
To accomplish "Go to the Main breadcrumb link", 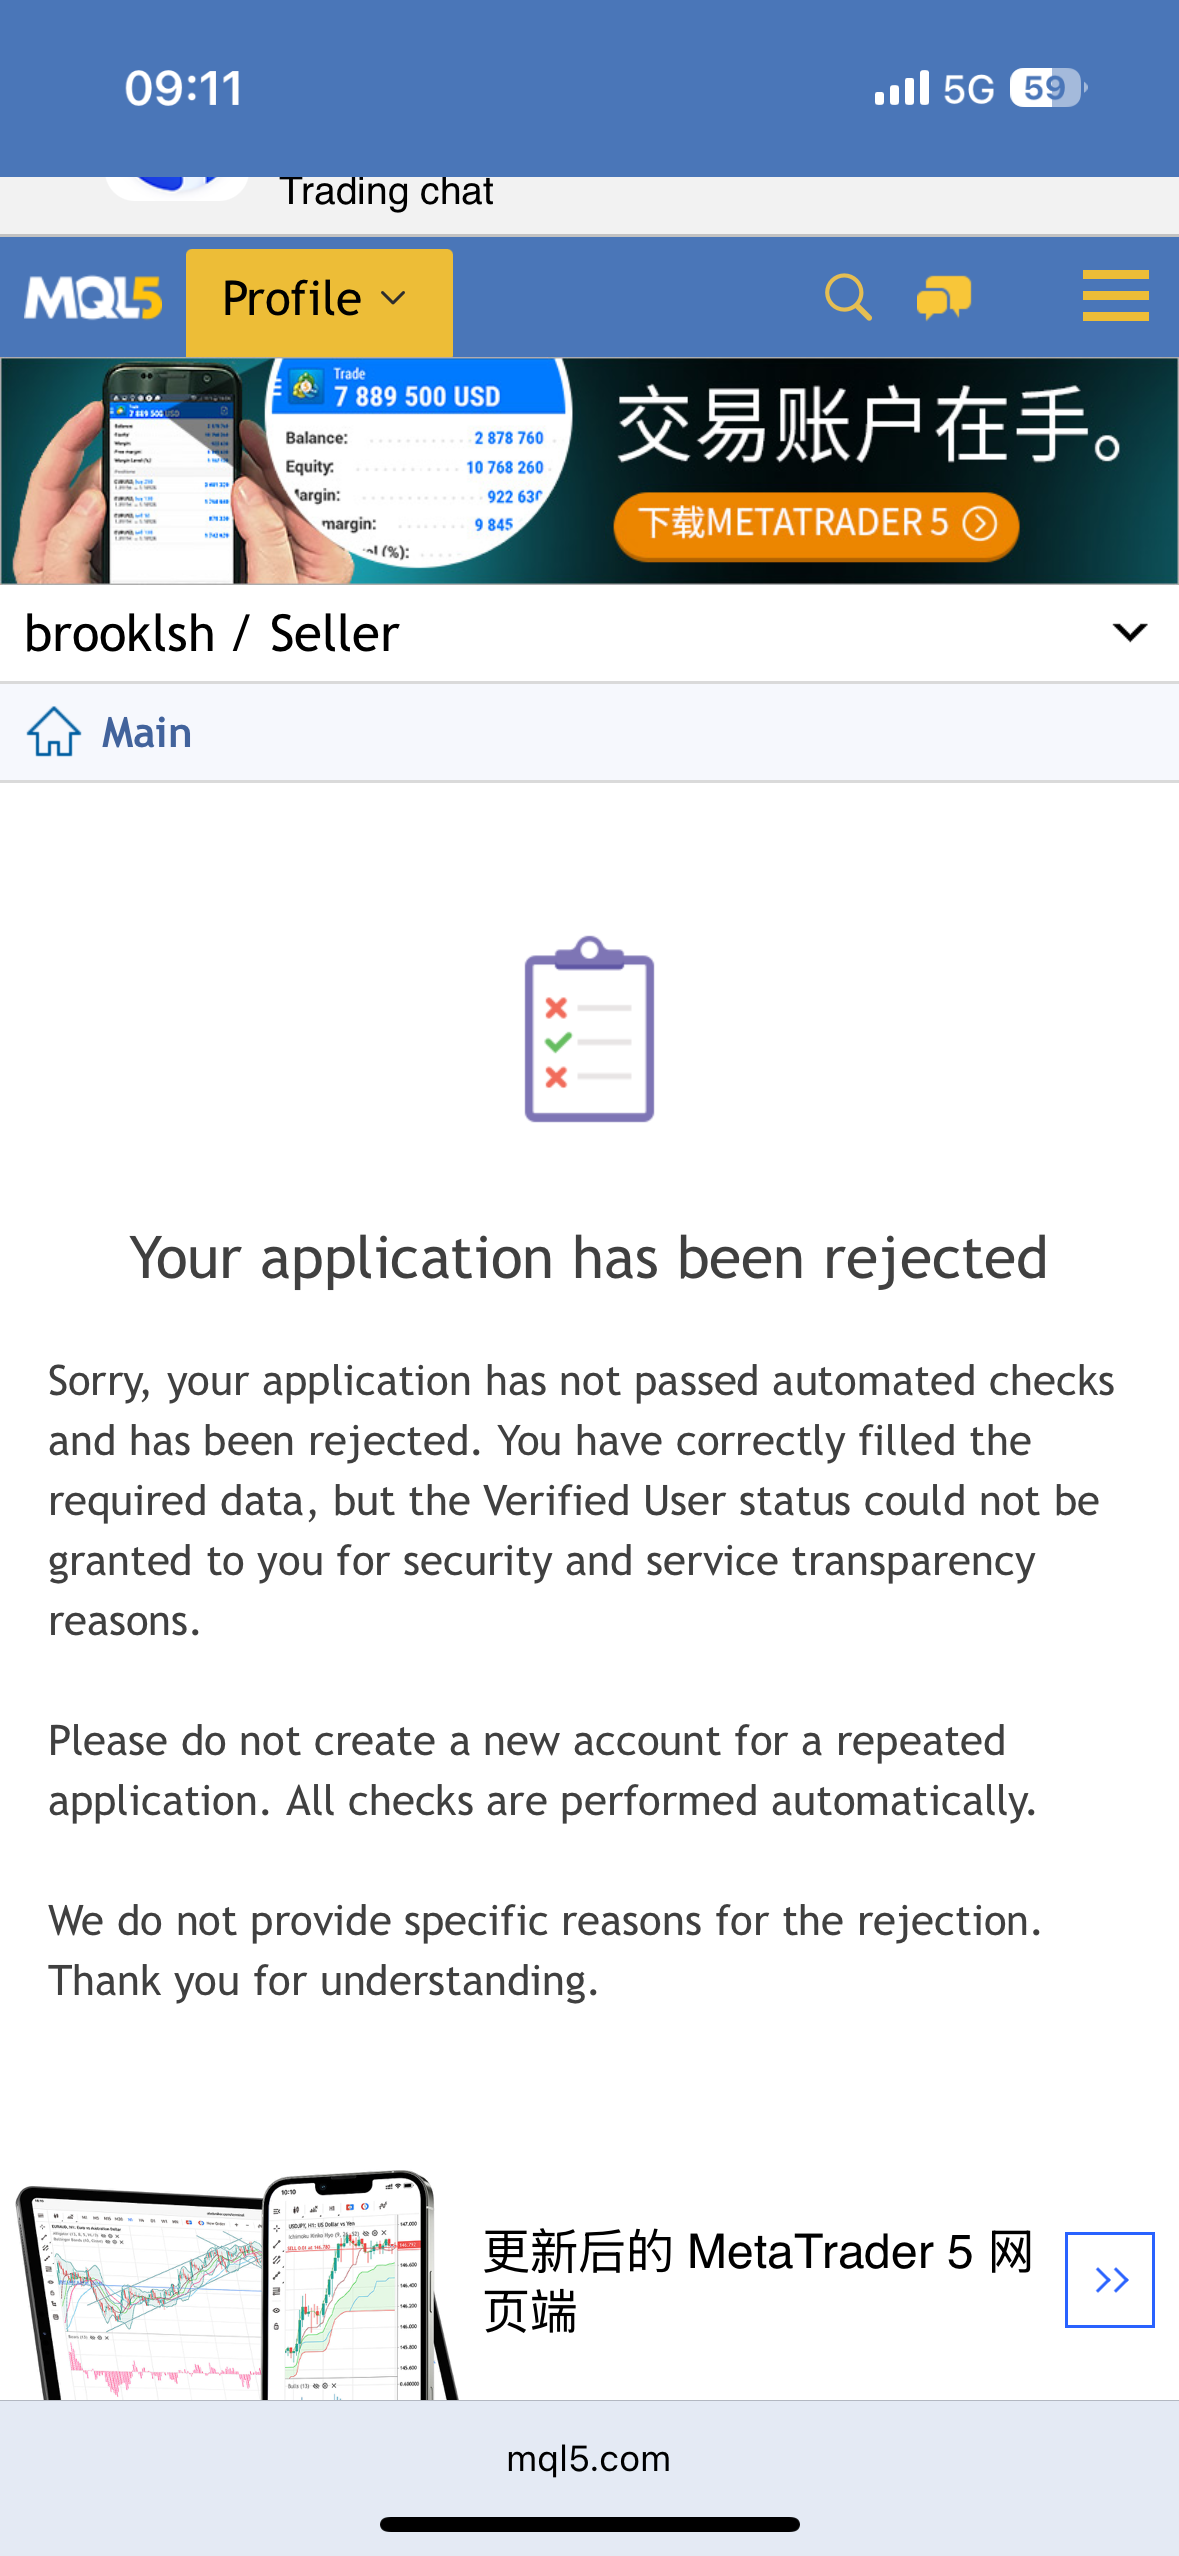I will pos(147,733).
